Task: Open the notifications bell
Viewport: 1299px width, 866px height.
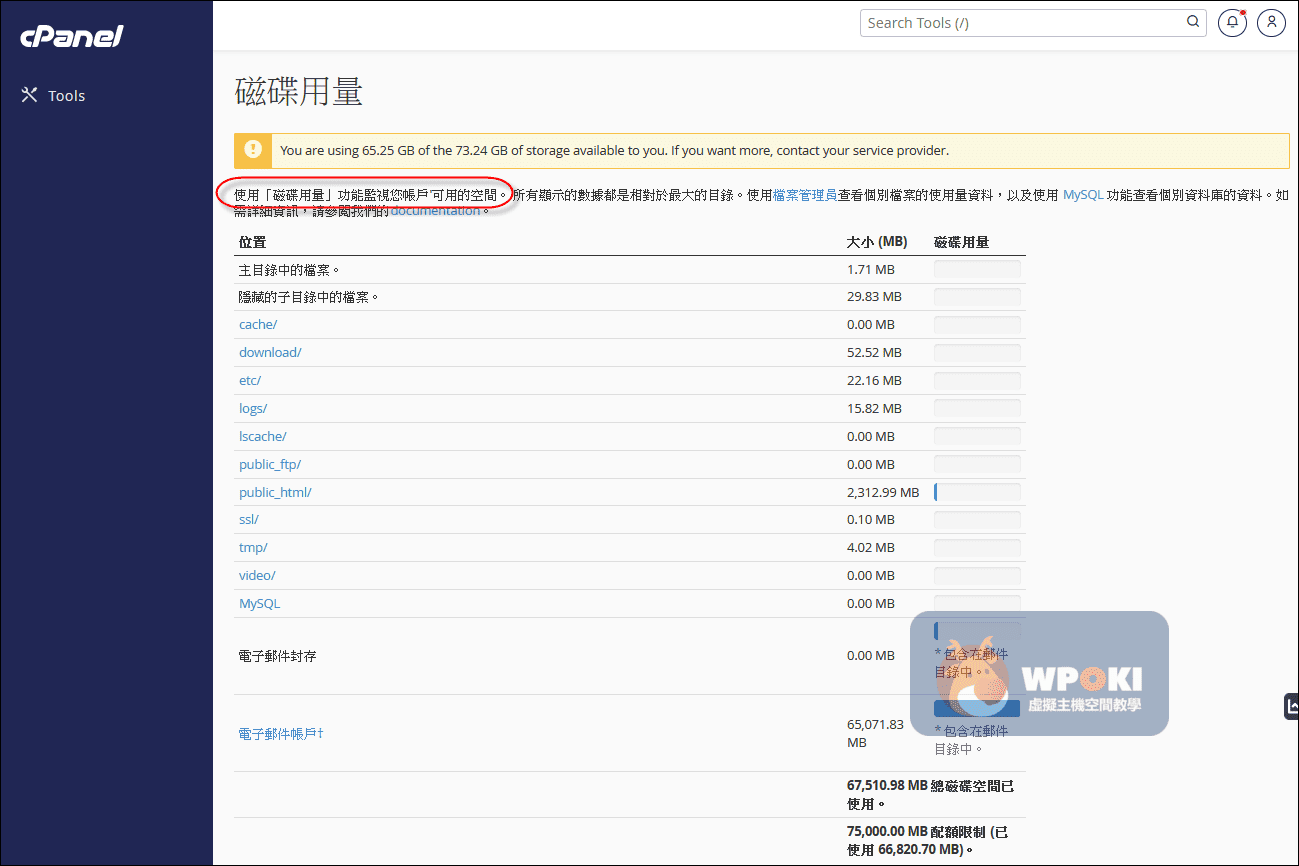Action: [1232, 23]
